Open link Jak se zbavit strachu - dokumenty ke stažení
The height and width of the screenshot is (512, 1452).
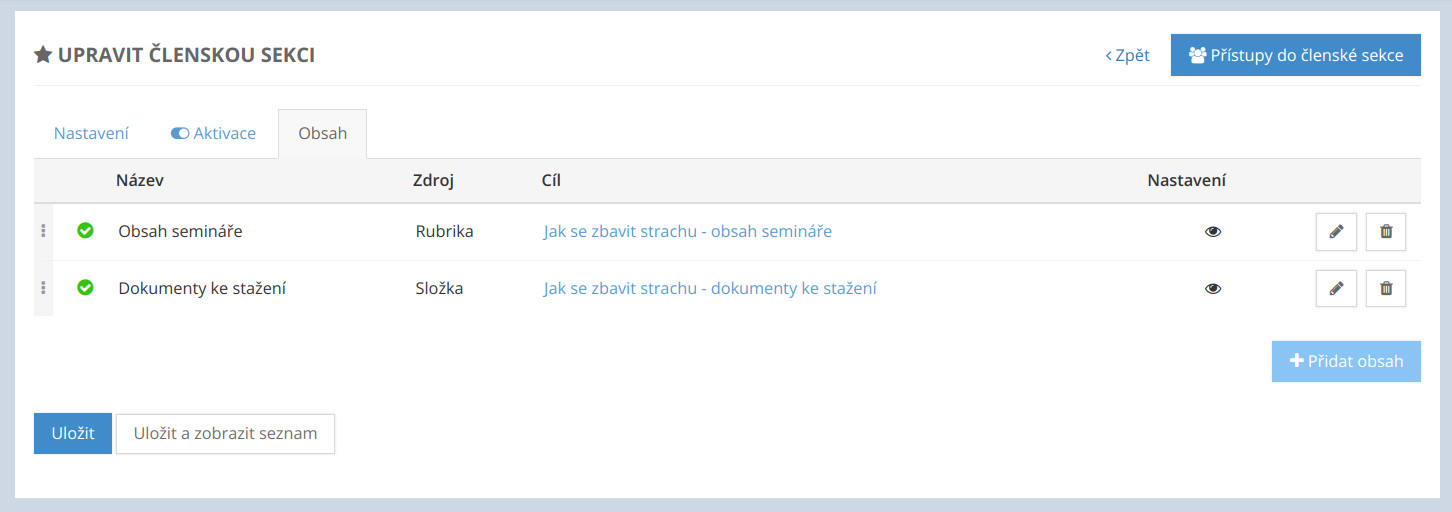[710, 289]
